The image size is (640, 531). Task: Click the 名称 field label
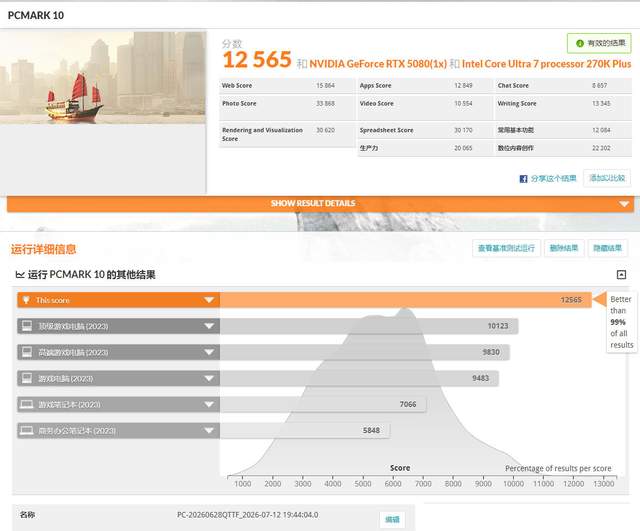tap(27, 515)
